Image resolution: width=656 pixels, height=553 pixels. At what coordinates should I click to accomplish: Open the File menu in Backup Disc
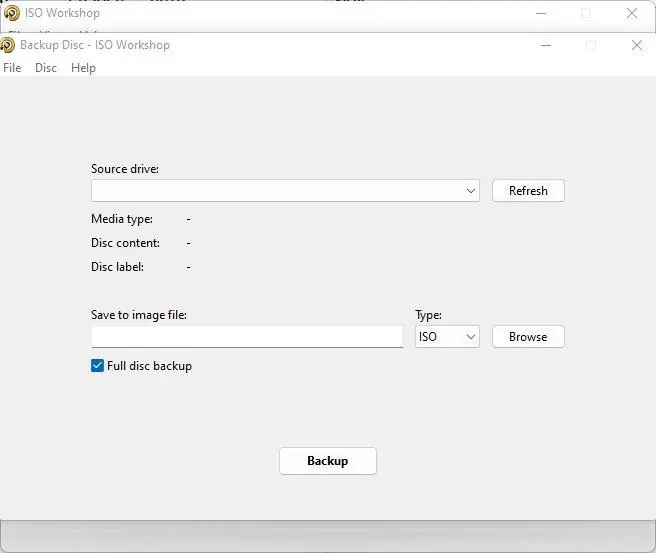tap(12, 68)
